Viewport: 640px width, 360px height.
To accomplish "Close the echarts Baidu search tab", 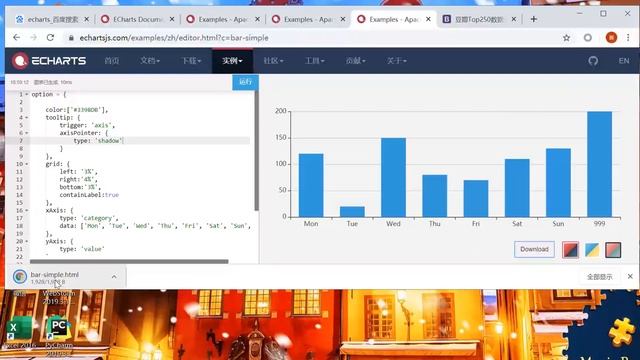I will 87,19.
